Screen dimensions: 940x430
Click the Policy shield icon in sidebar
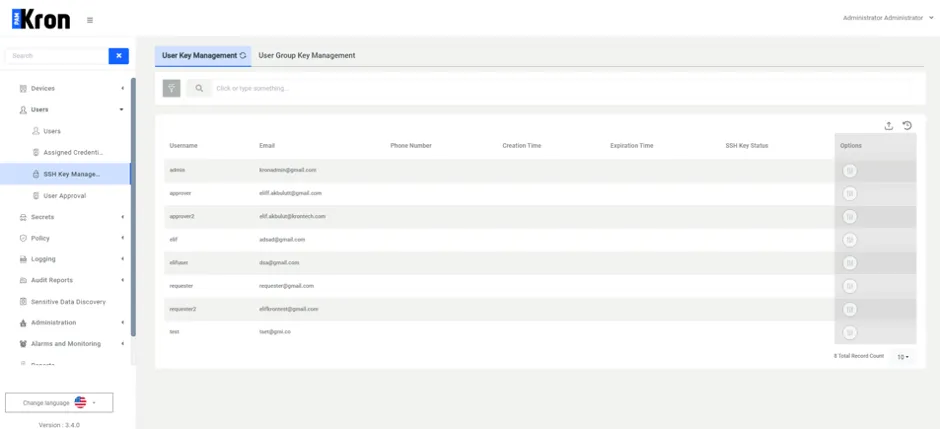click(x=23, y=238)
